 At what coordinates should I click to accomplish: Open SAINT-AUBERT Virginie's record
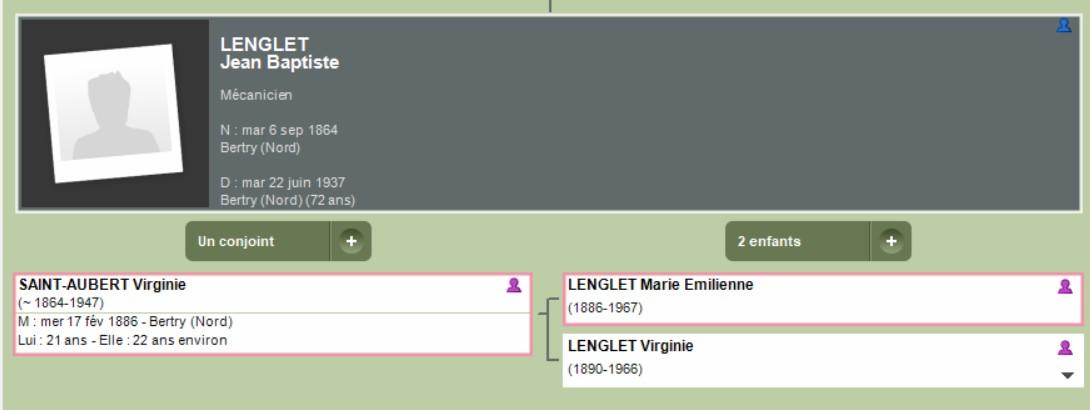[x=103, y=284]
